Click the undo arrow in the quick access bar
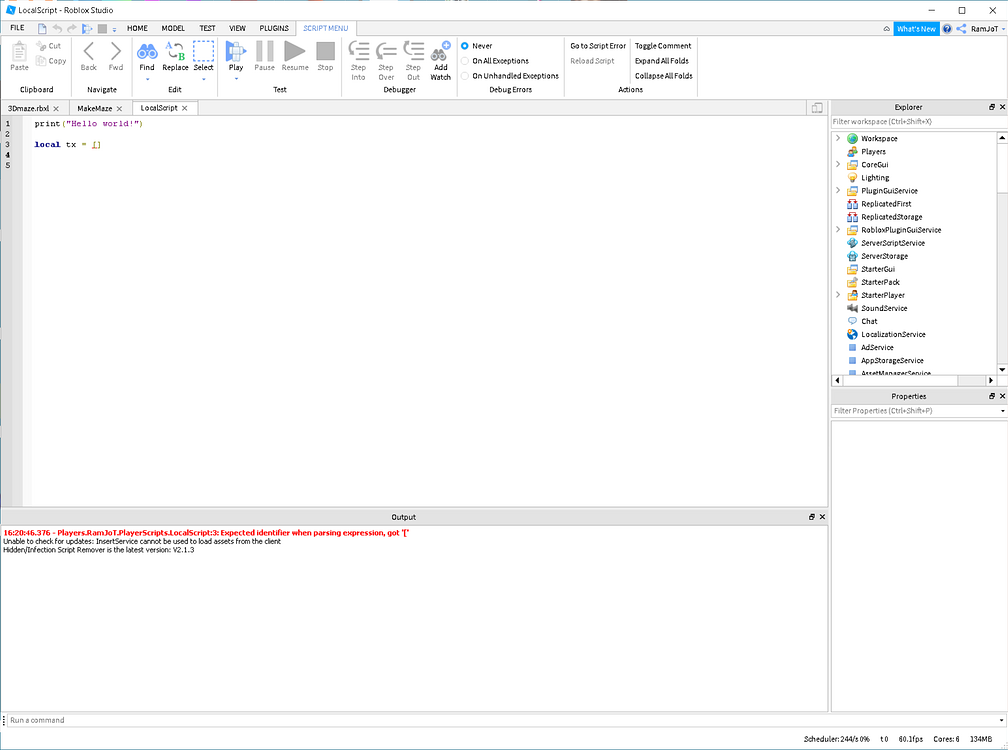The height and width of the screenshot is (750, 1008). pyautogui.click(x=57, y=28)
